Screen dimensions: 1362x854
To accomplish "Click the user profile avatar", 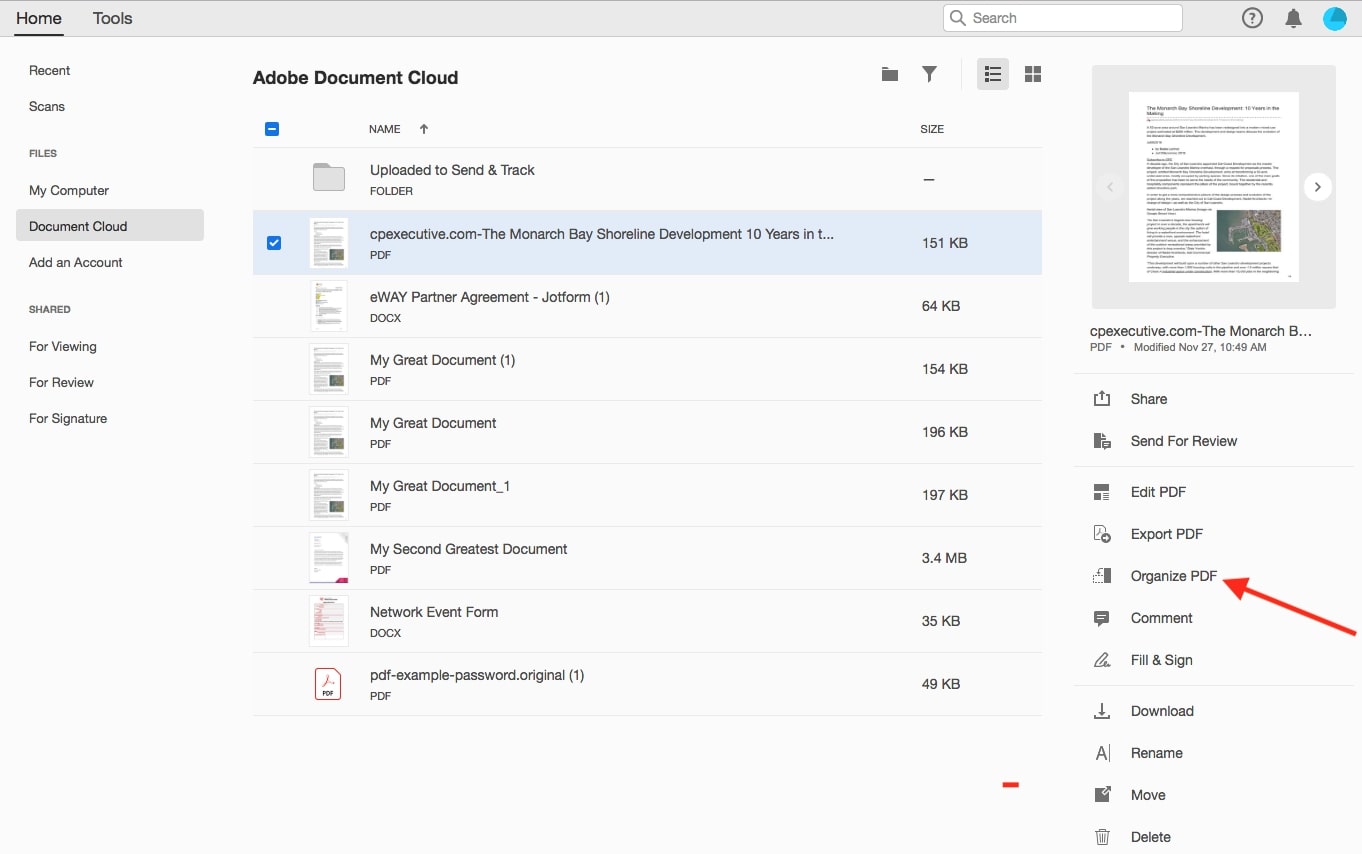I will [x=1334, y=18].
